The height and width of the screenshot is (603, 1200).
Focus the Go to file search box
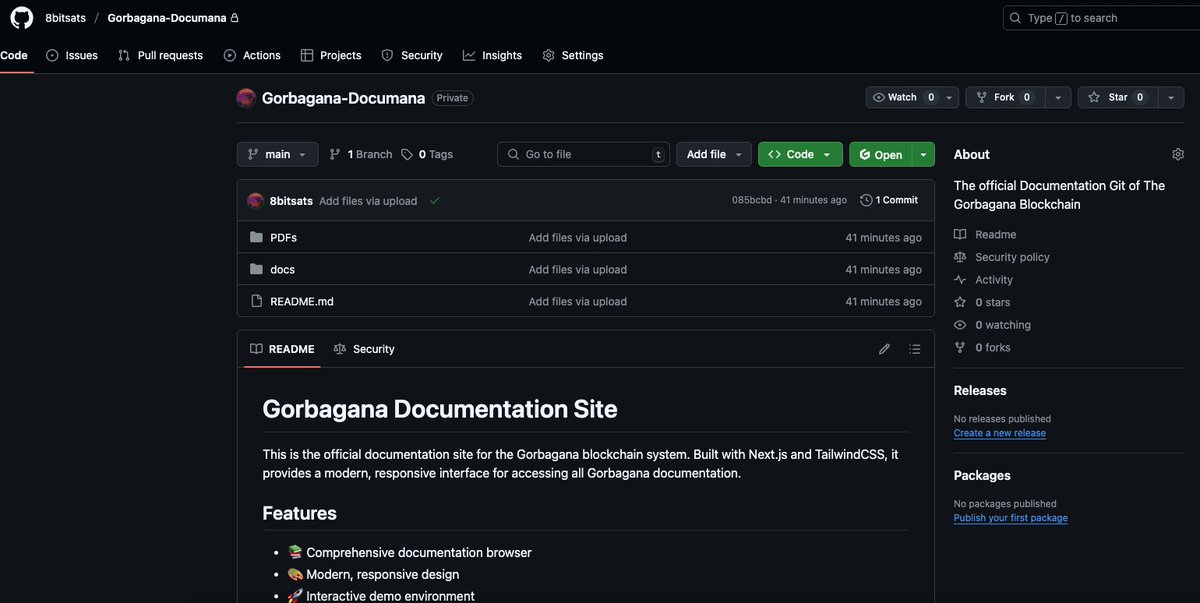(584, 154)
